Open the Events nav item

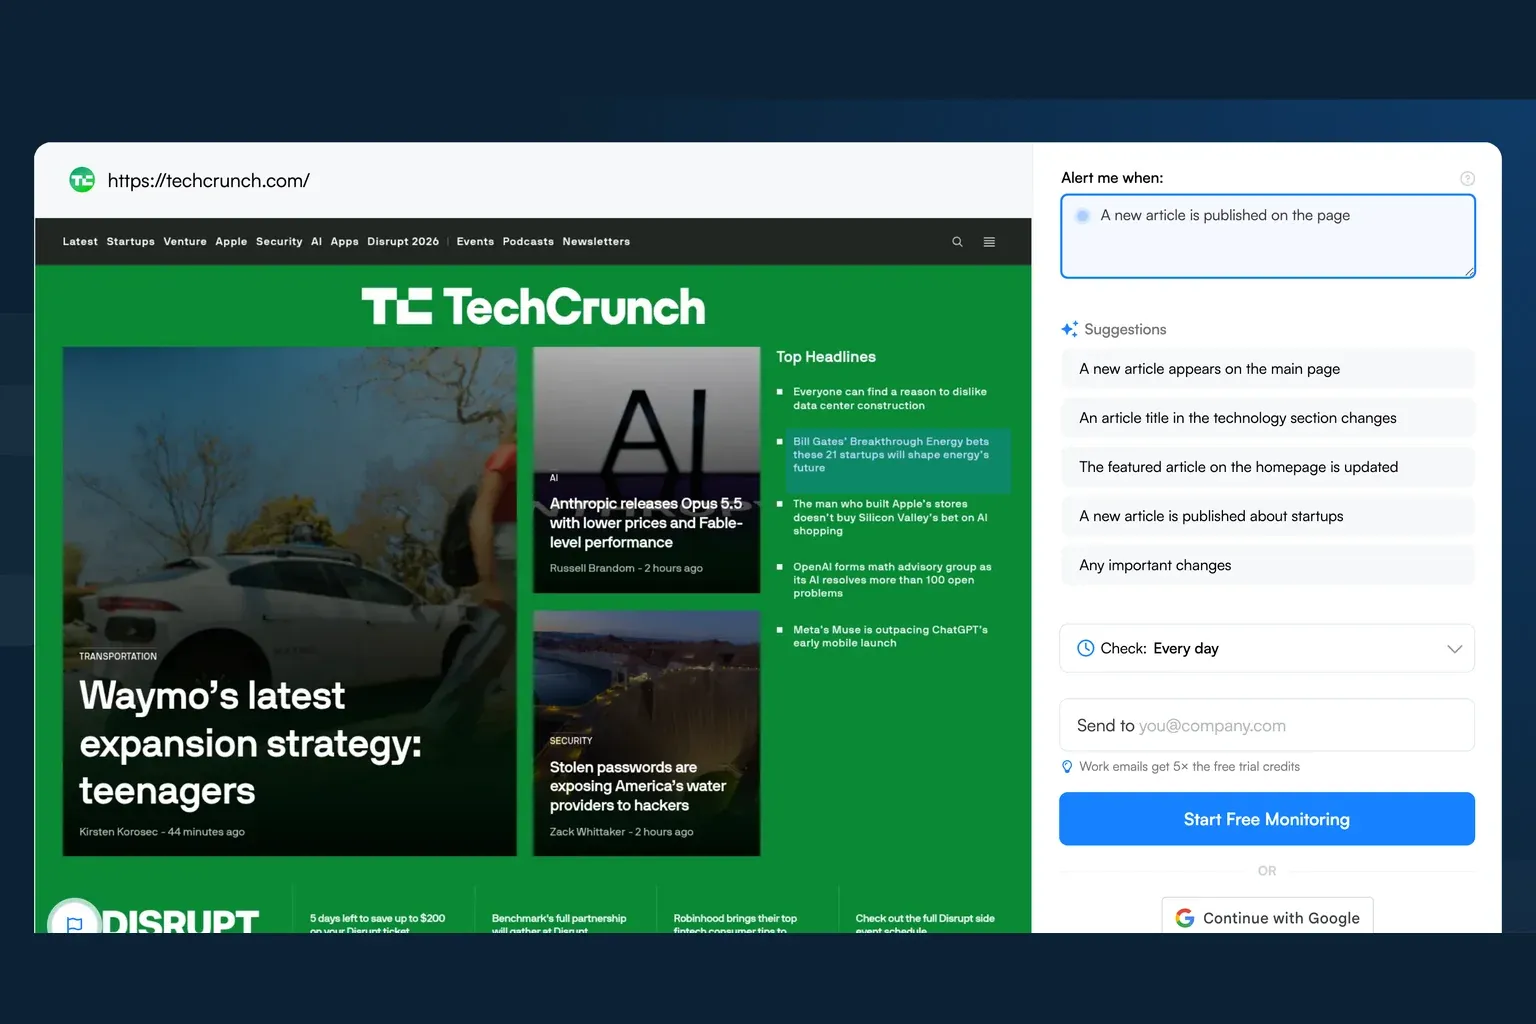[x=475, y=242]
